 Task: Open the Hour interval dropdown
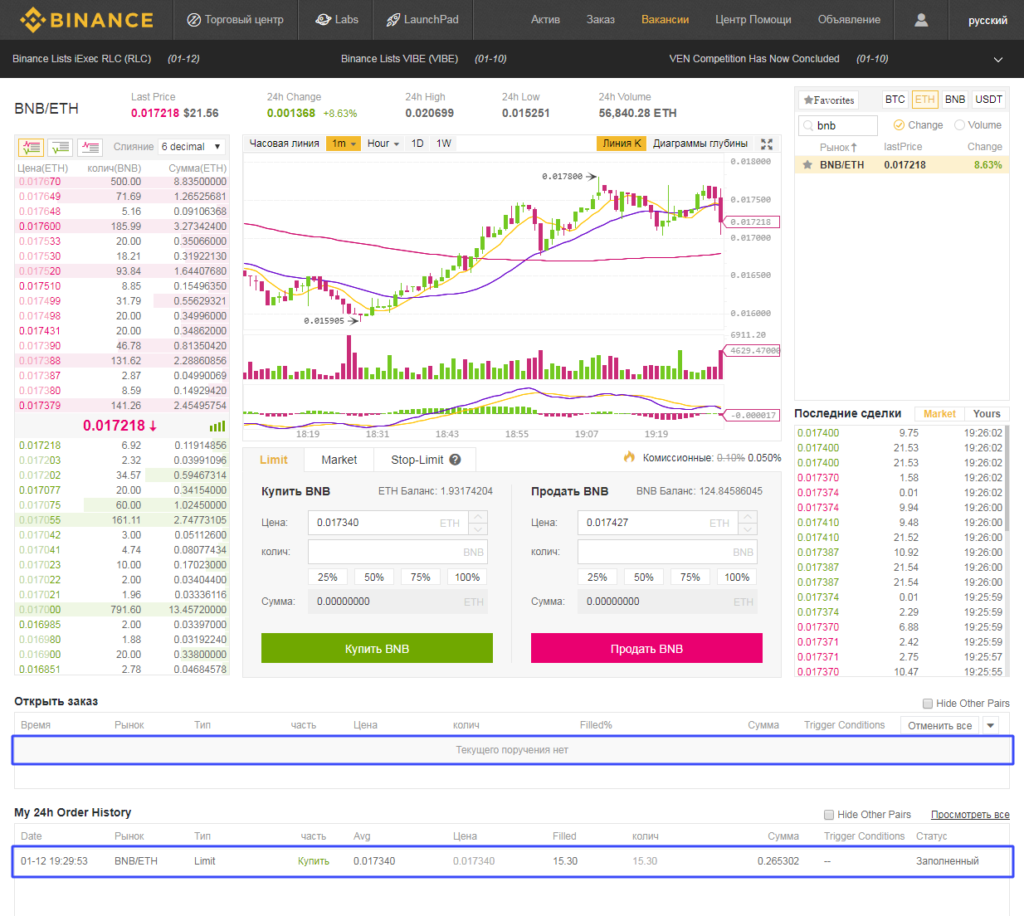[383, 144]
